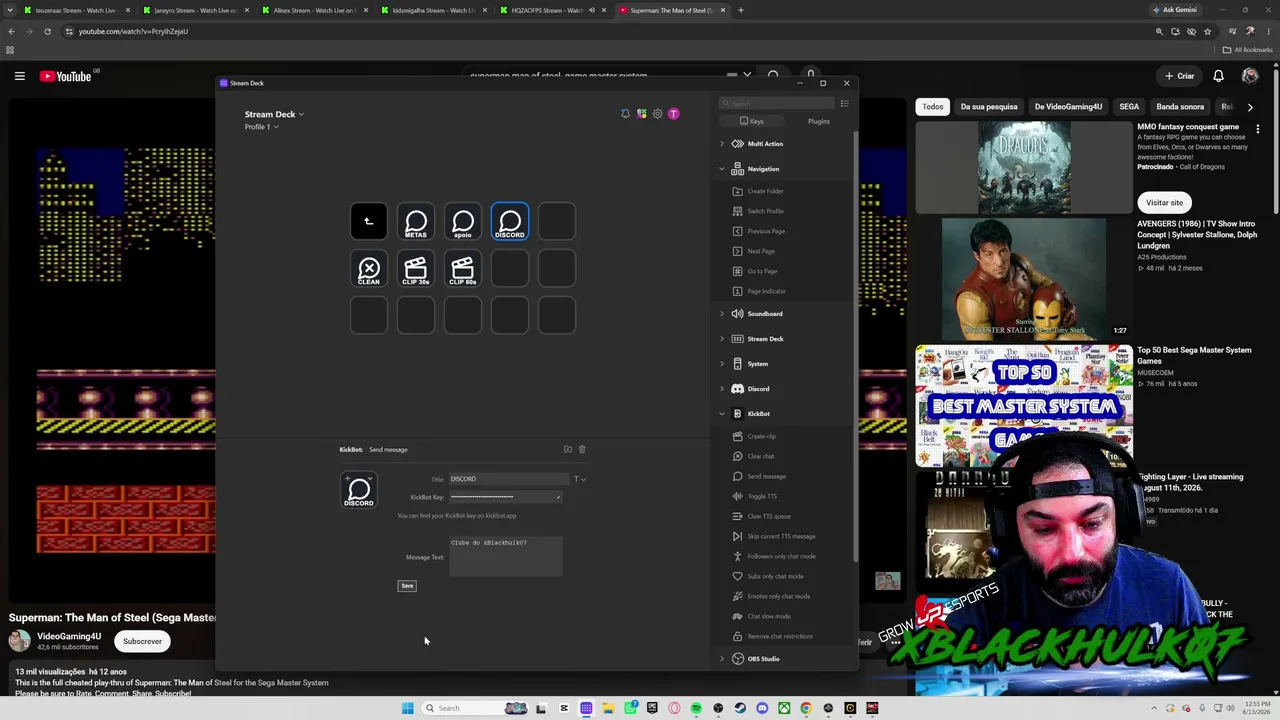Viewport: 1280px width, 720px height.
Task: Switch to the Plugins tab
Action: [x=818, y=121]
